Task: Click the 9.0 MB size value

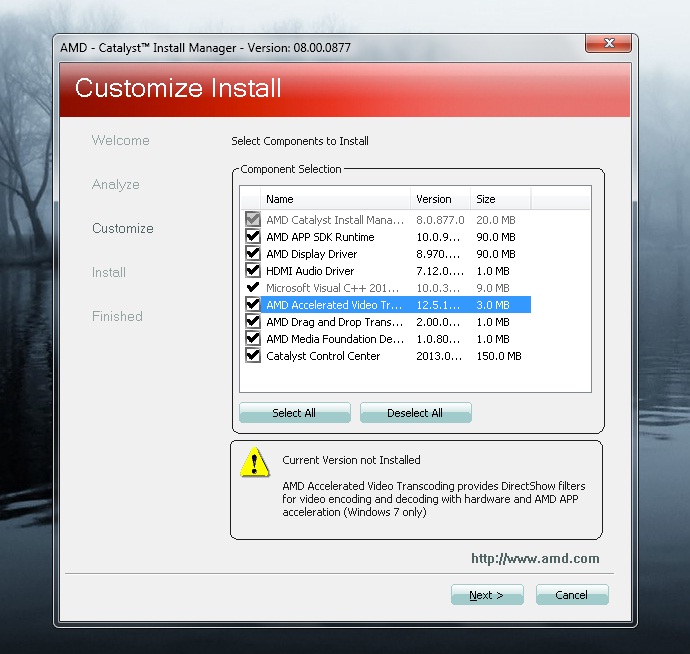Action: 493,288
